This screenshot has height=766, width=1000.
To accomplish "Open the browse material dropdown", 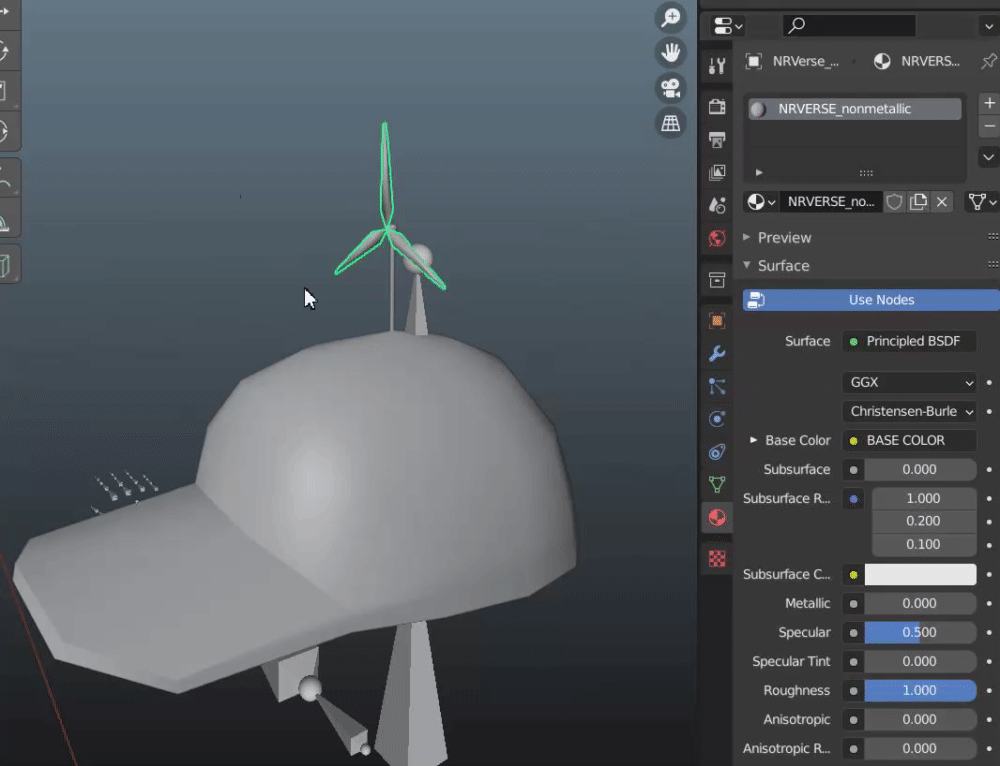I will pos(761,202).
